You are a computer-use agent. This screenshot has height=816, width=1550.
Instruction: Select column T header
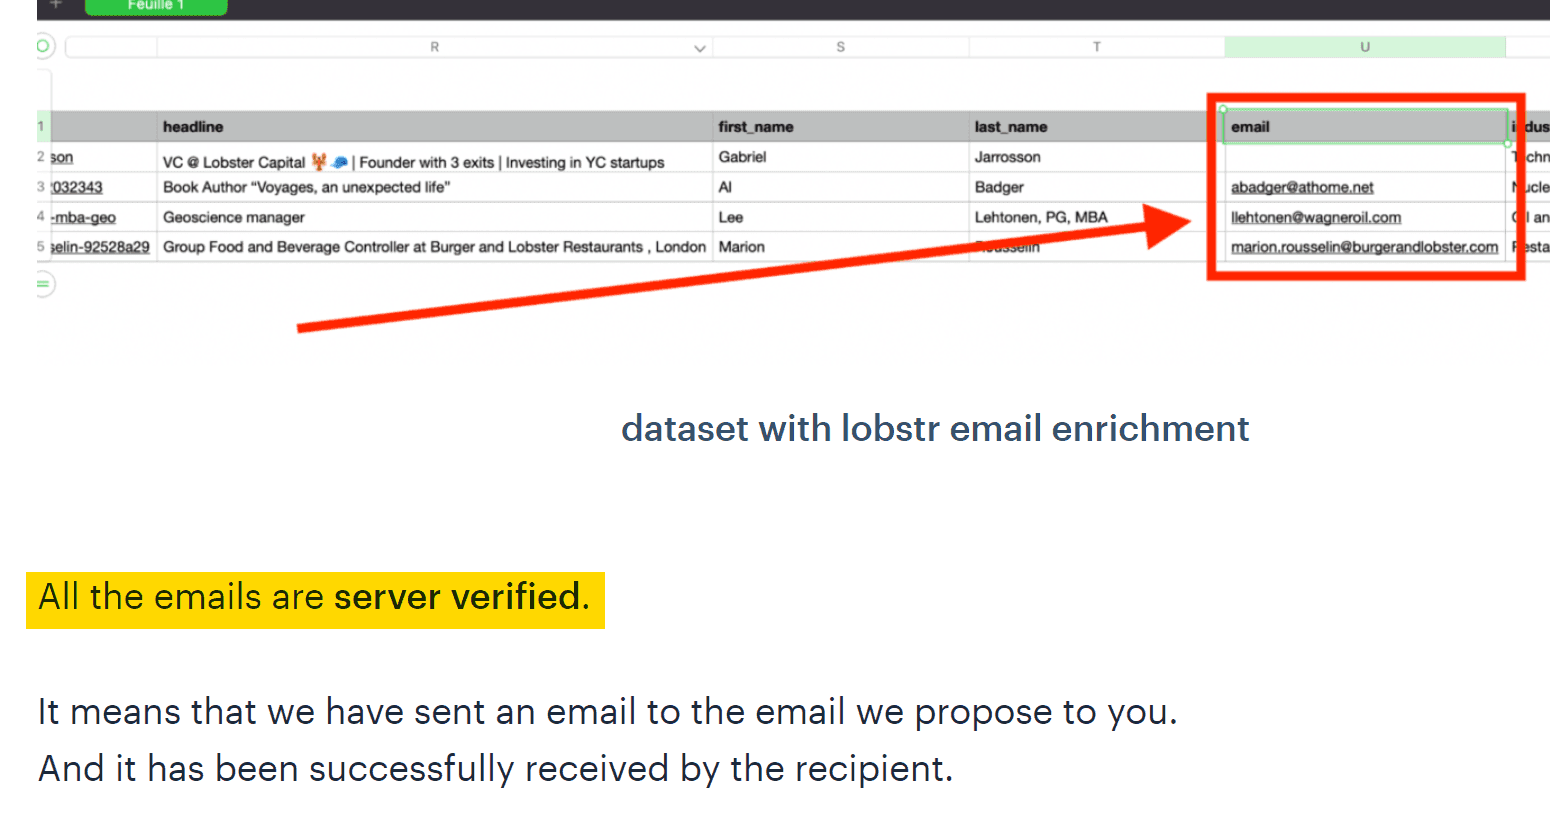click(1097, 47)
